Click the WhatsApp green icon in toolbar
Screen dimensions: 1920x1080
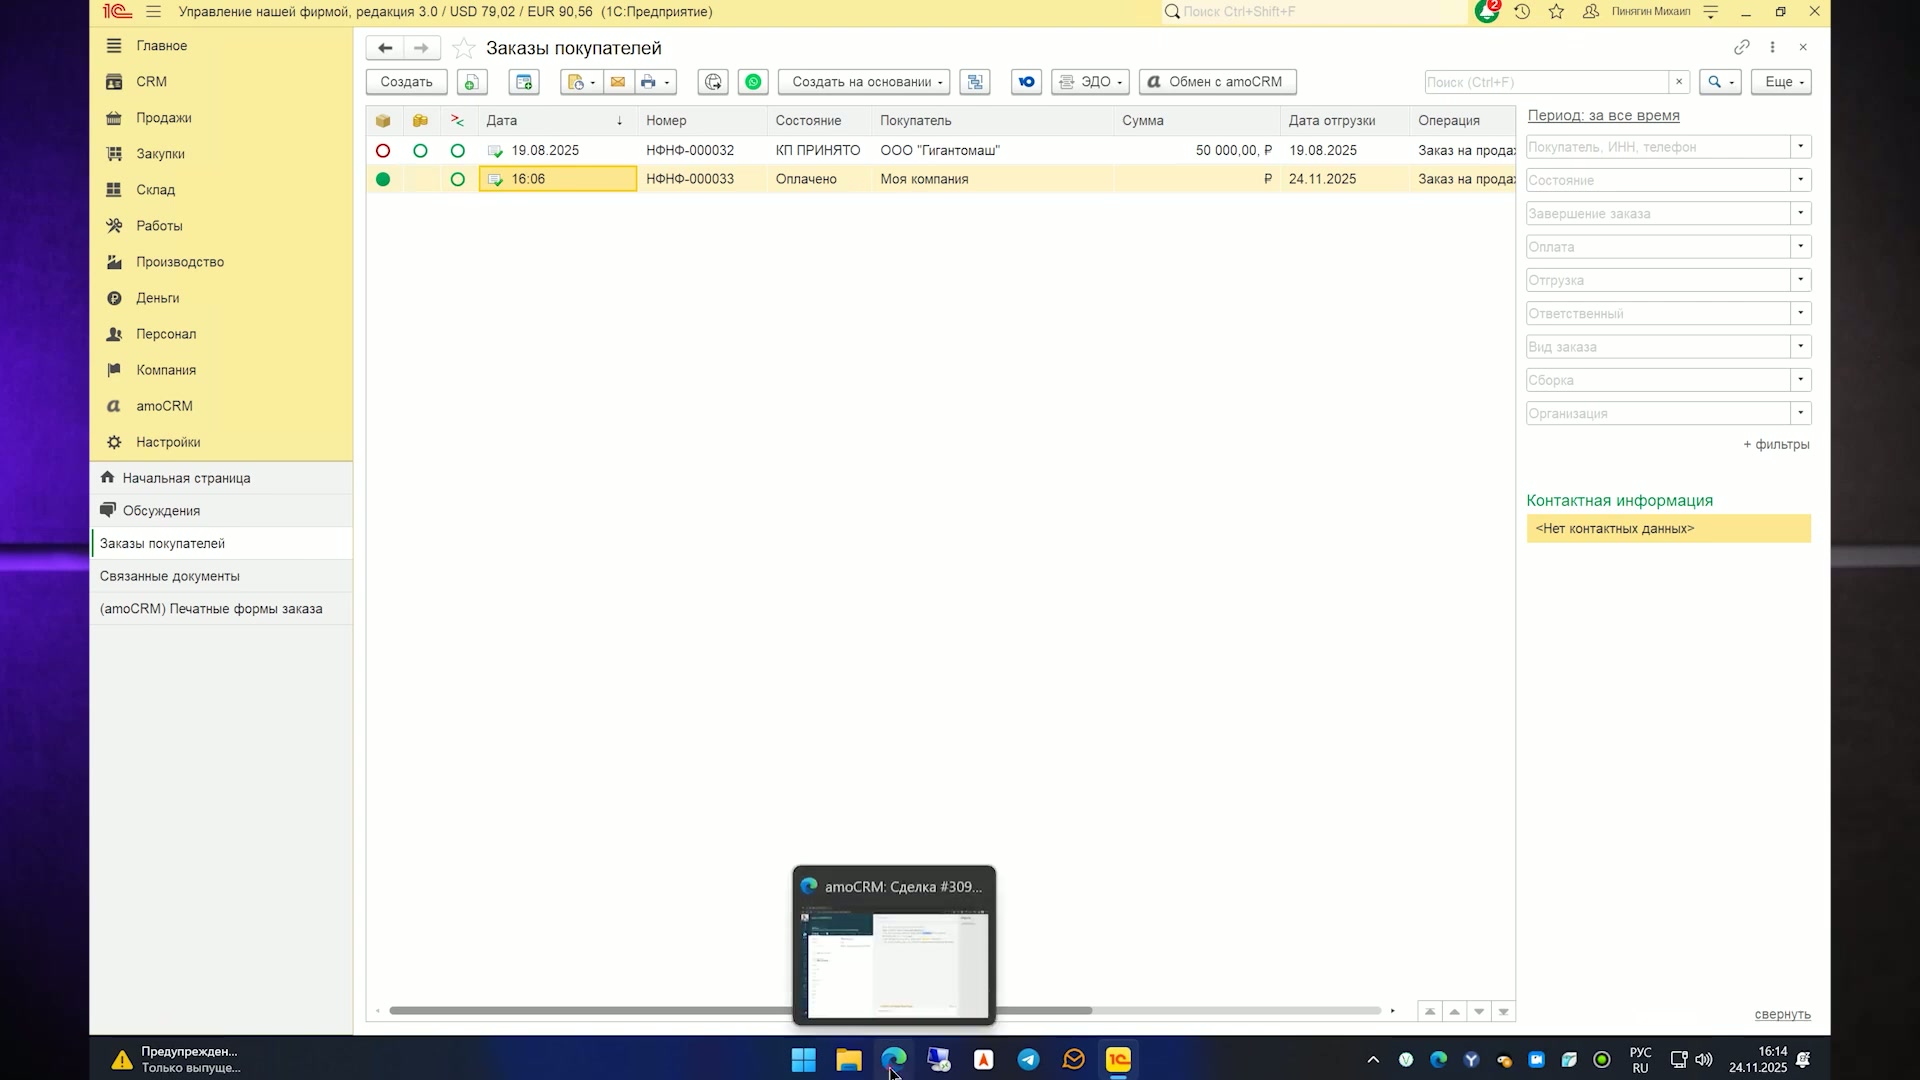pos(753,82)
